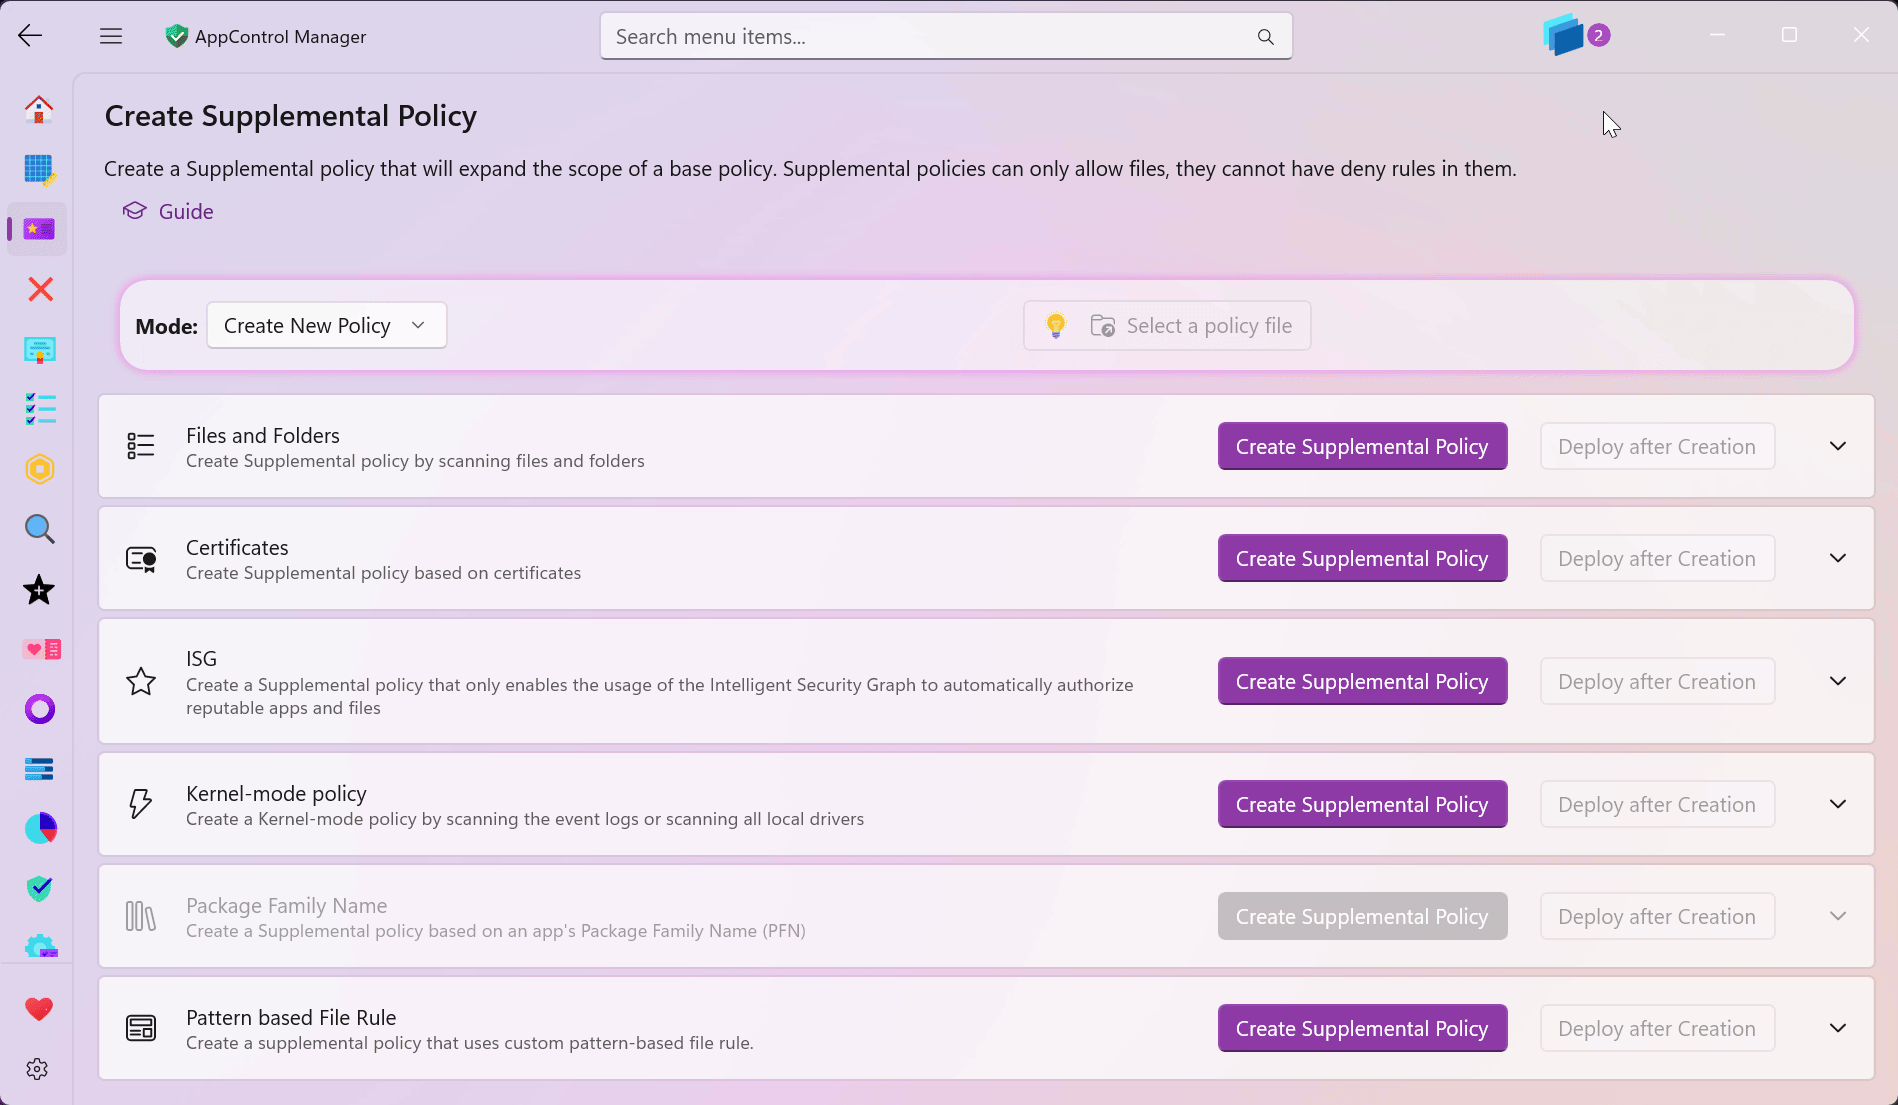Click the Pattern based File Rule icon
Screen dimensions: 1898x1105
coord(141,1028)
